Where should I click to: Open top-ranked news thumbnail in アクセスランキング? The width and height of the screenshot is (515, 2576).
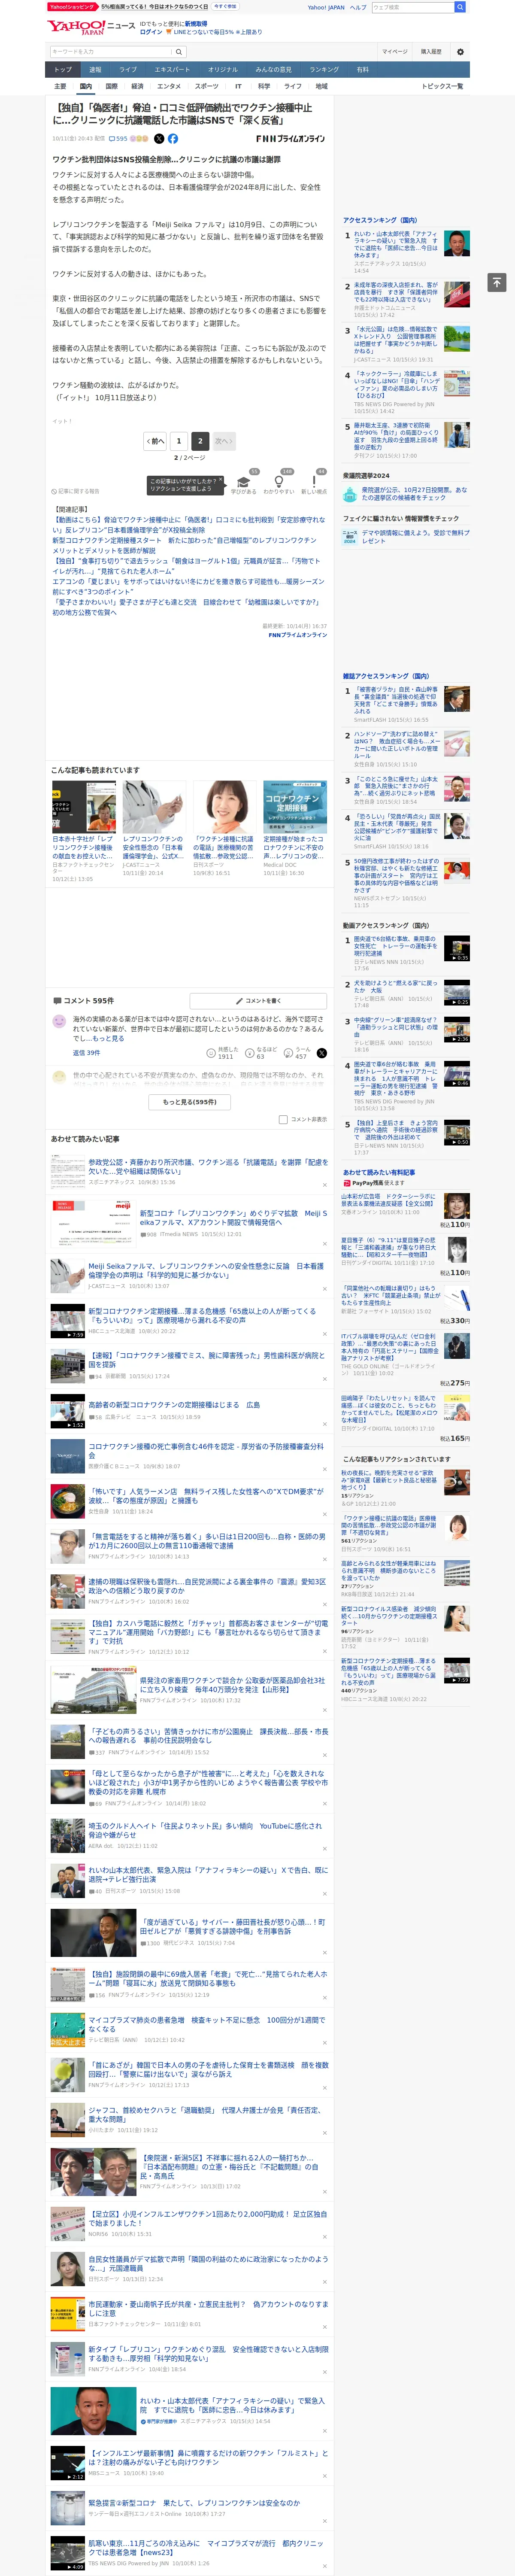(x=456, y=243)
